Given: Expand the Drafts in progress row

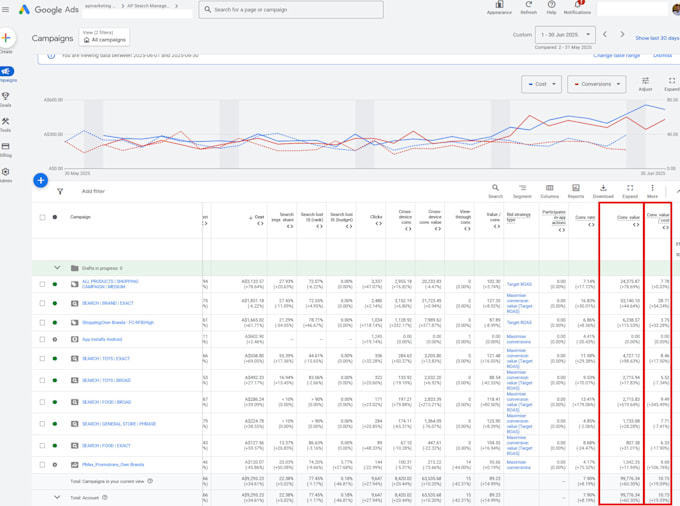Looking at the screenshot, I should pyautogui.click(x=57, y=268).
